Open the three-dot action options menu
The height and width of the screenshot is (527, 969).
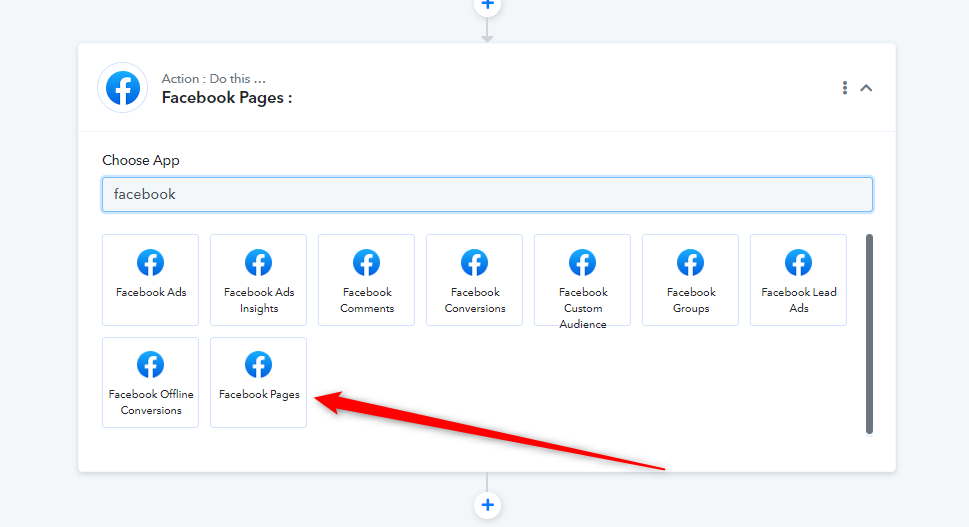[844, 88]
